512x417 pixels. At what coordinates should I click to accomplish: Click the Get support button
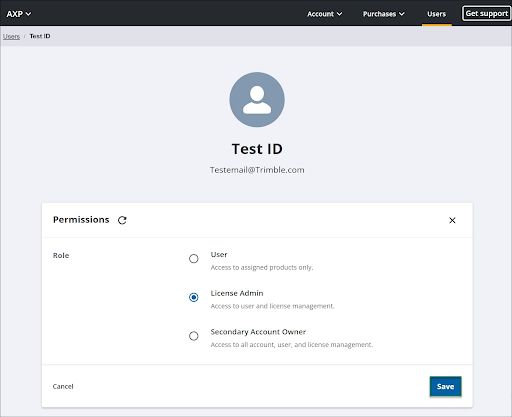(487, 14)
